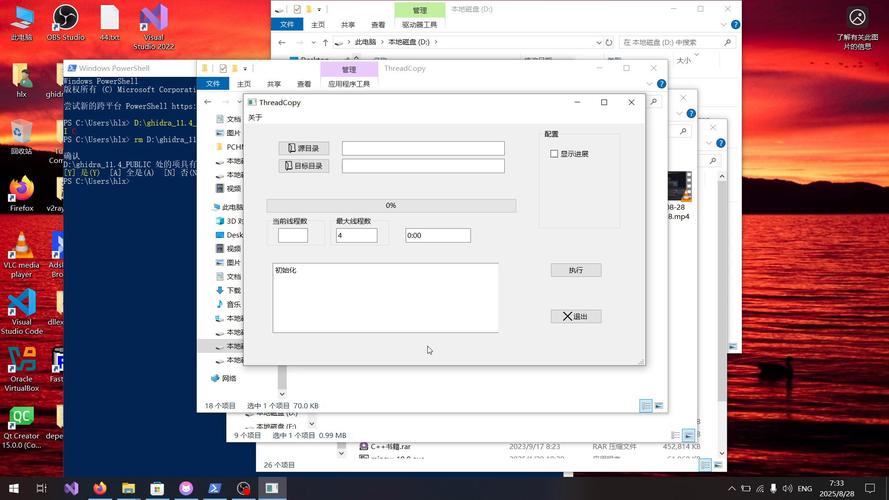
Task: Click the Windows Start button
Action: click(13, 488)
